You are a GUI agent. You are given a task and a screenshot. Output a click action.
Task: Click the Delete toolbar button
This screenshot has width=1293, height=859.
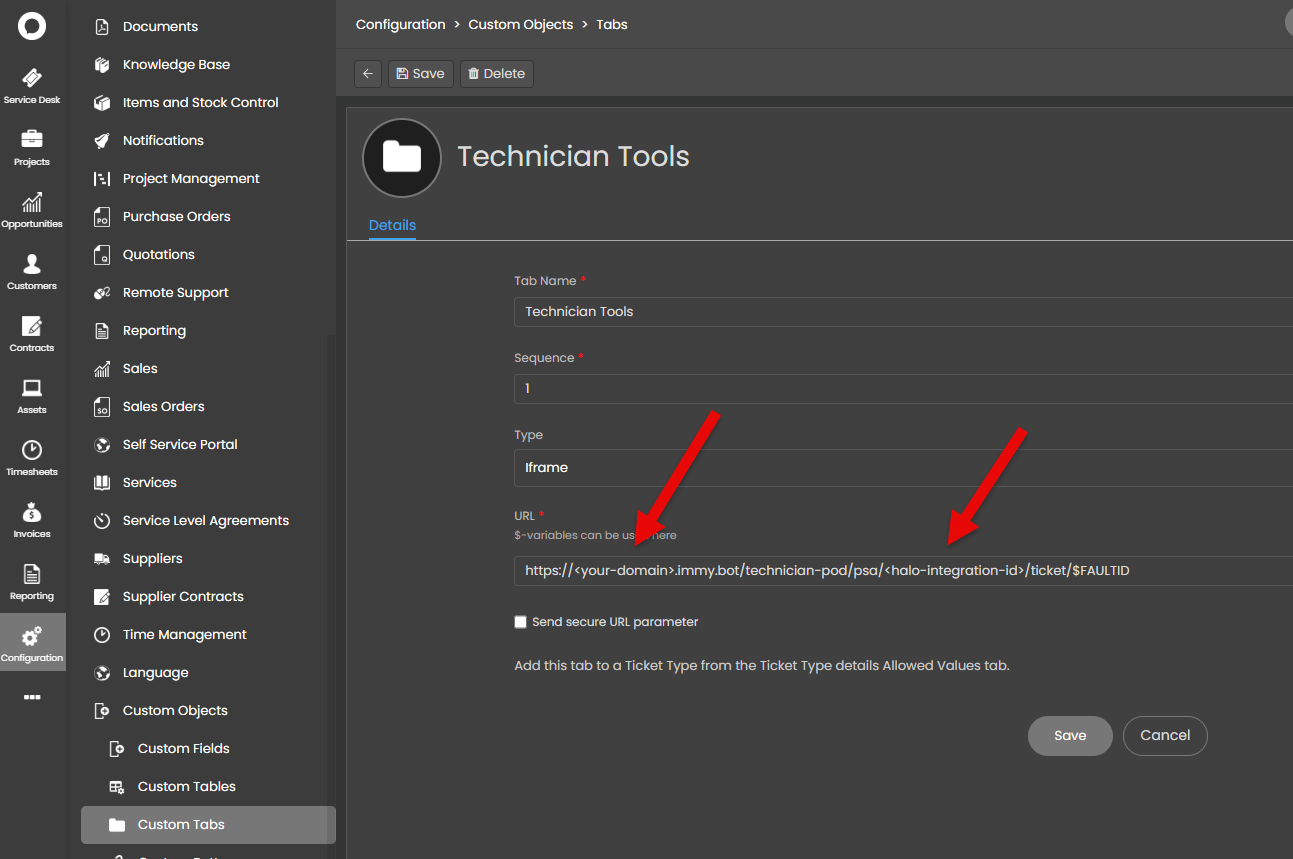pyautogui.click(x=497, y=74)
